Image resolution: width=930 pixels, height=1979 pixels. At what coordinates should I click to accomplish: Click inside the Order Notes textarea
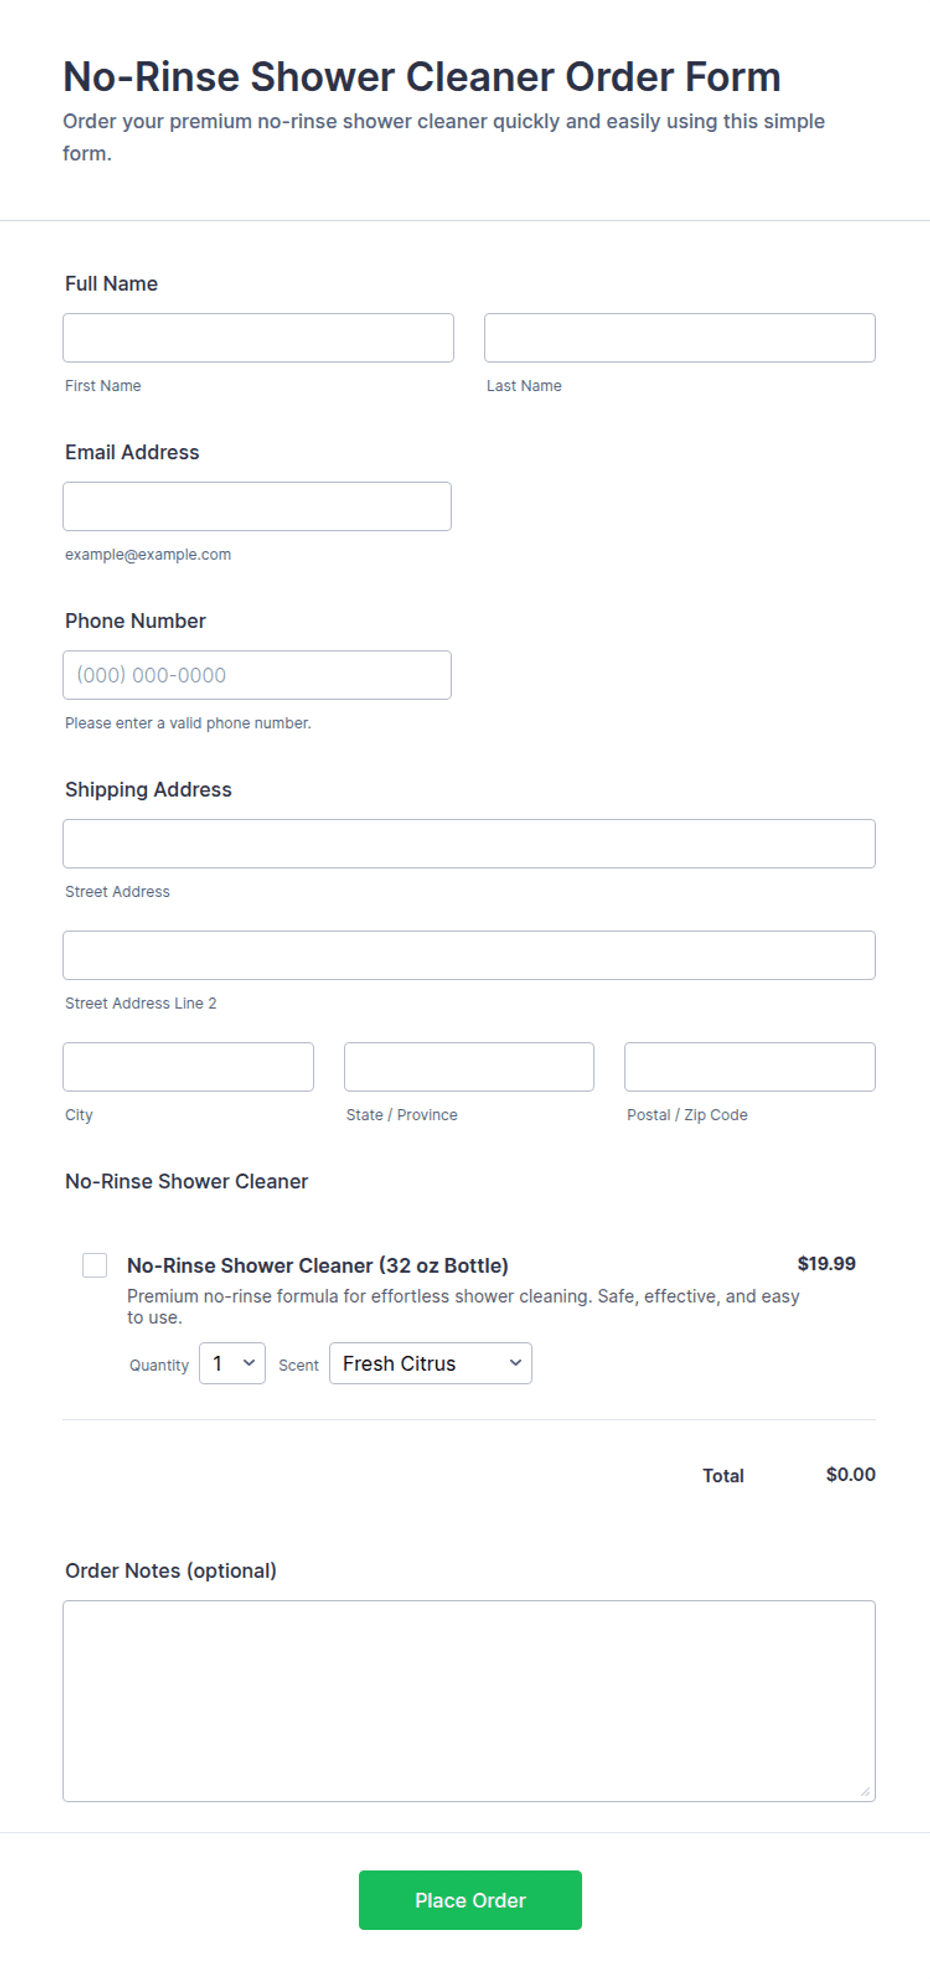click(x=469, y=1701)
